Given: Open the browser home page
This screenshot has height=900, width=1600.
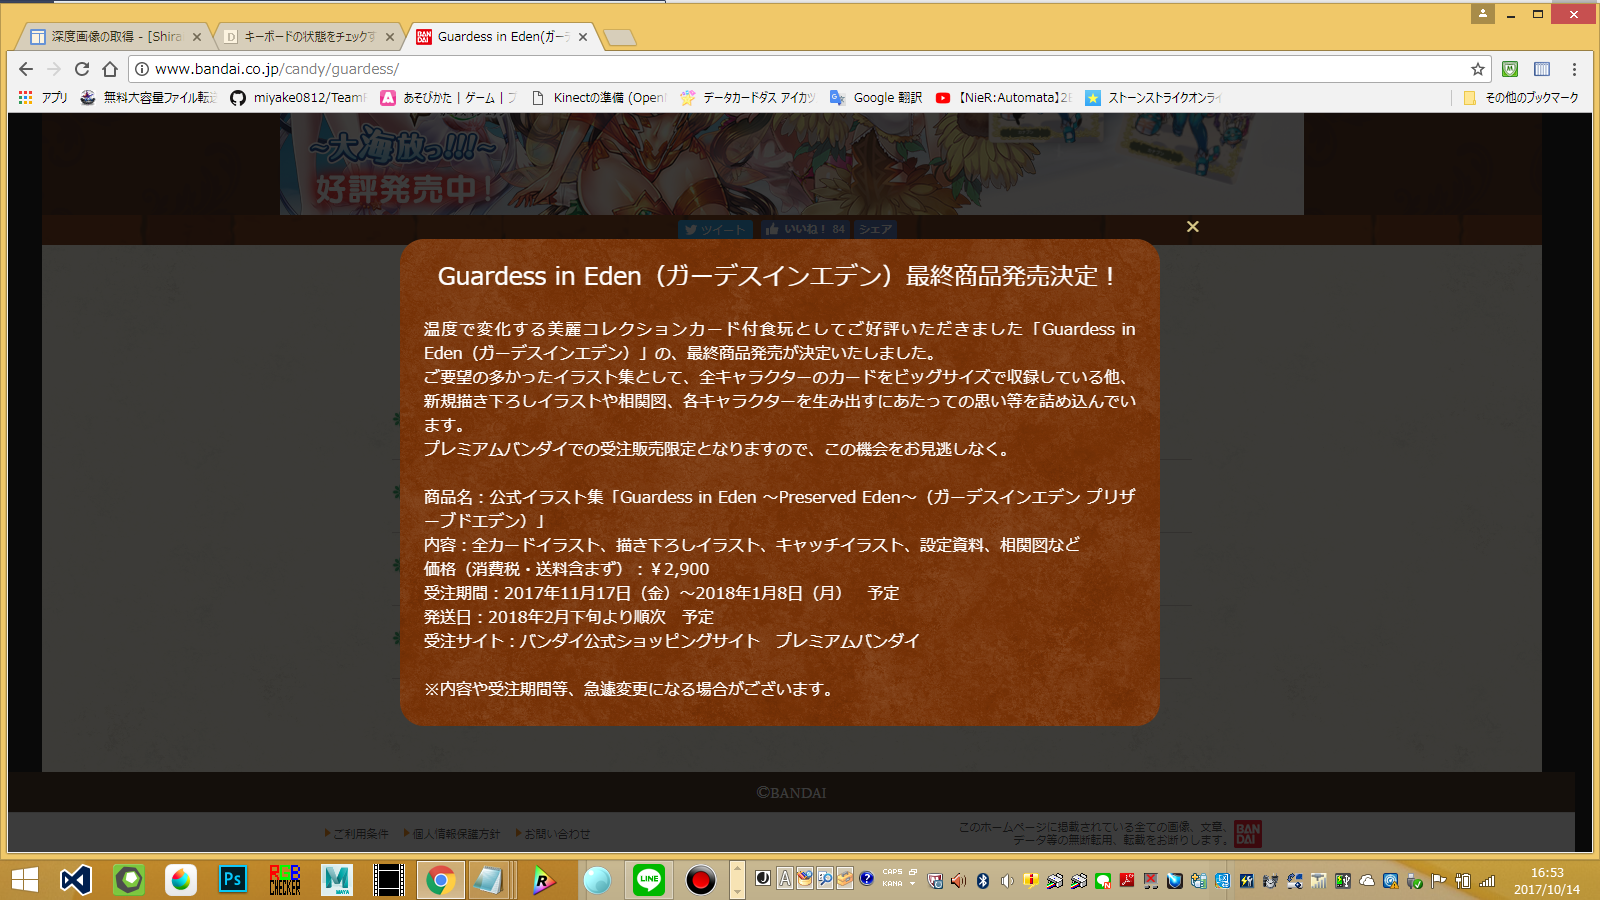Looking at the screenshot, I should (110, 69).
